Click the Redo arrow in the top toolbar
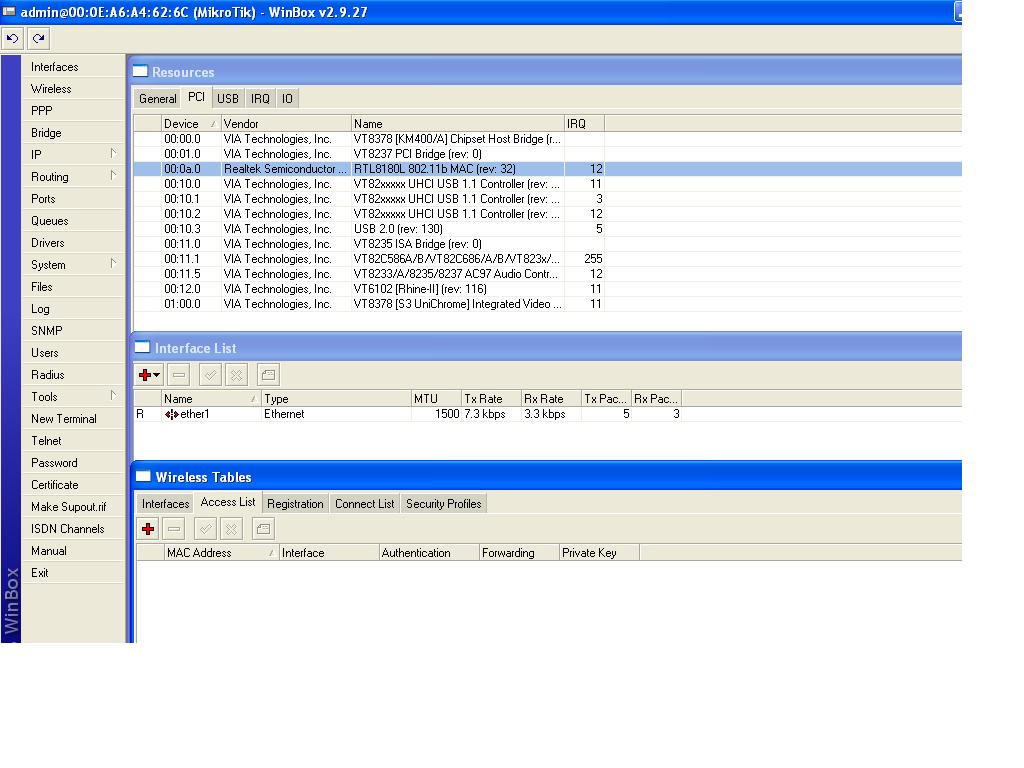 click(39, 39)
